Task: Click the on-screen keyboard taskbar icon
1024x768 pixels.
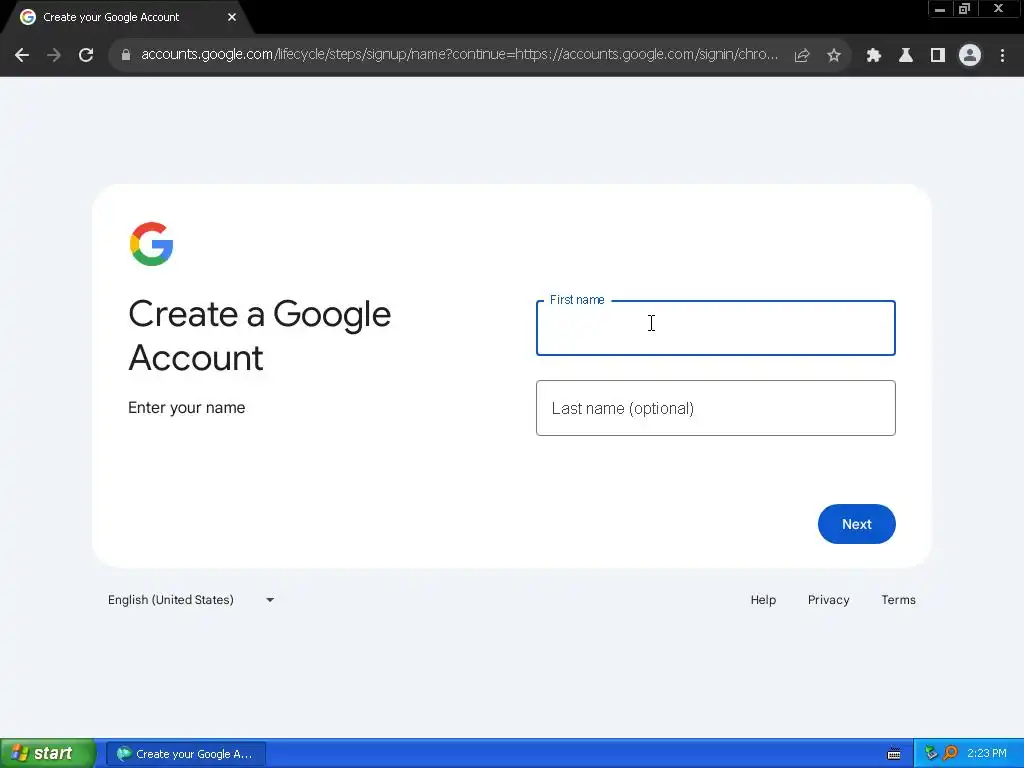Action: pyautogui.click(x=894, y=754)
